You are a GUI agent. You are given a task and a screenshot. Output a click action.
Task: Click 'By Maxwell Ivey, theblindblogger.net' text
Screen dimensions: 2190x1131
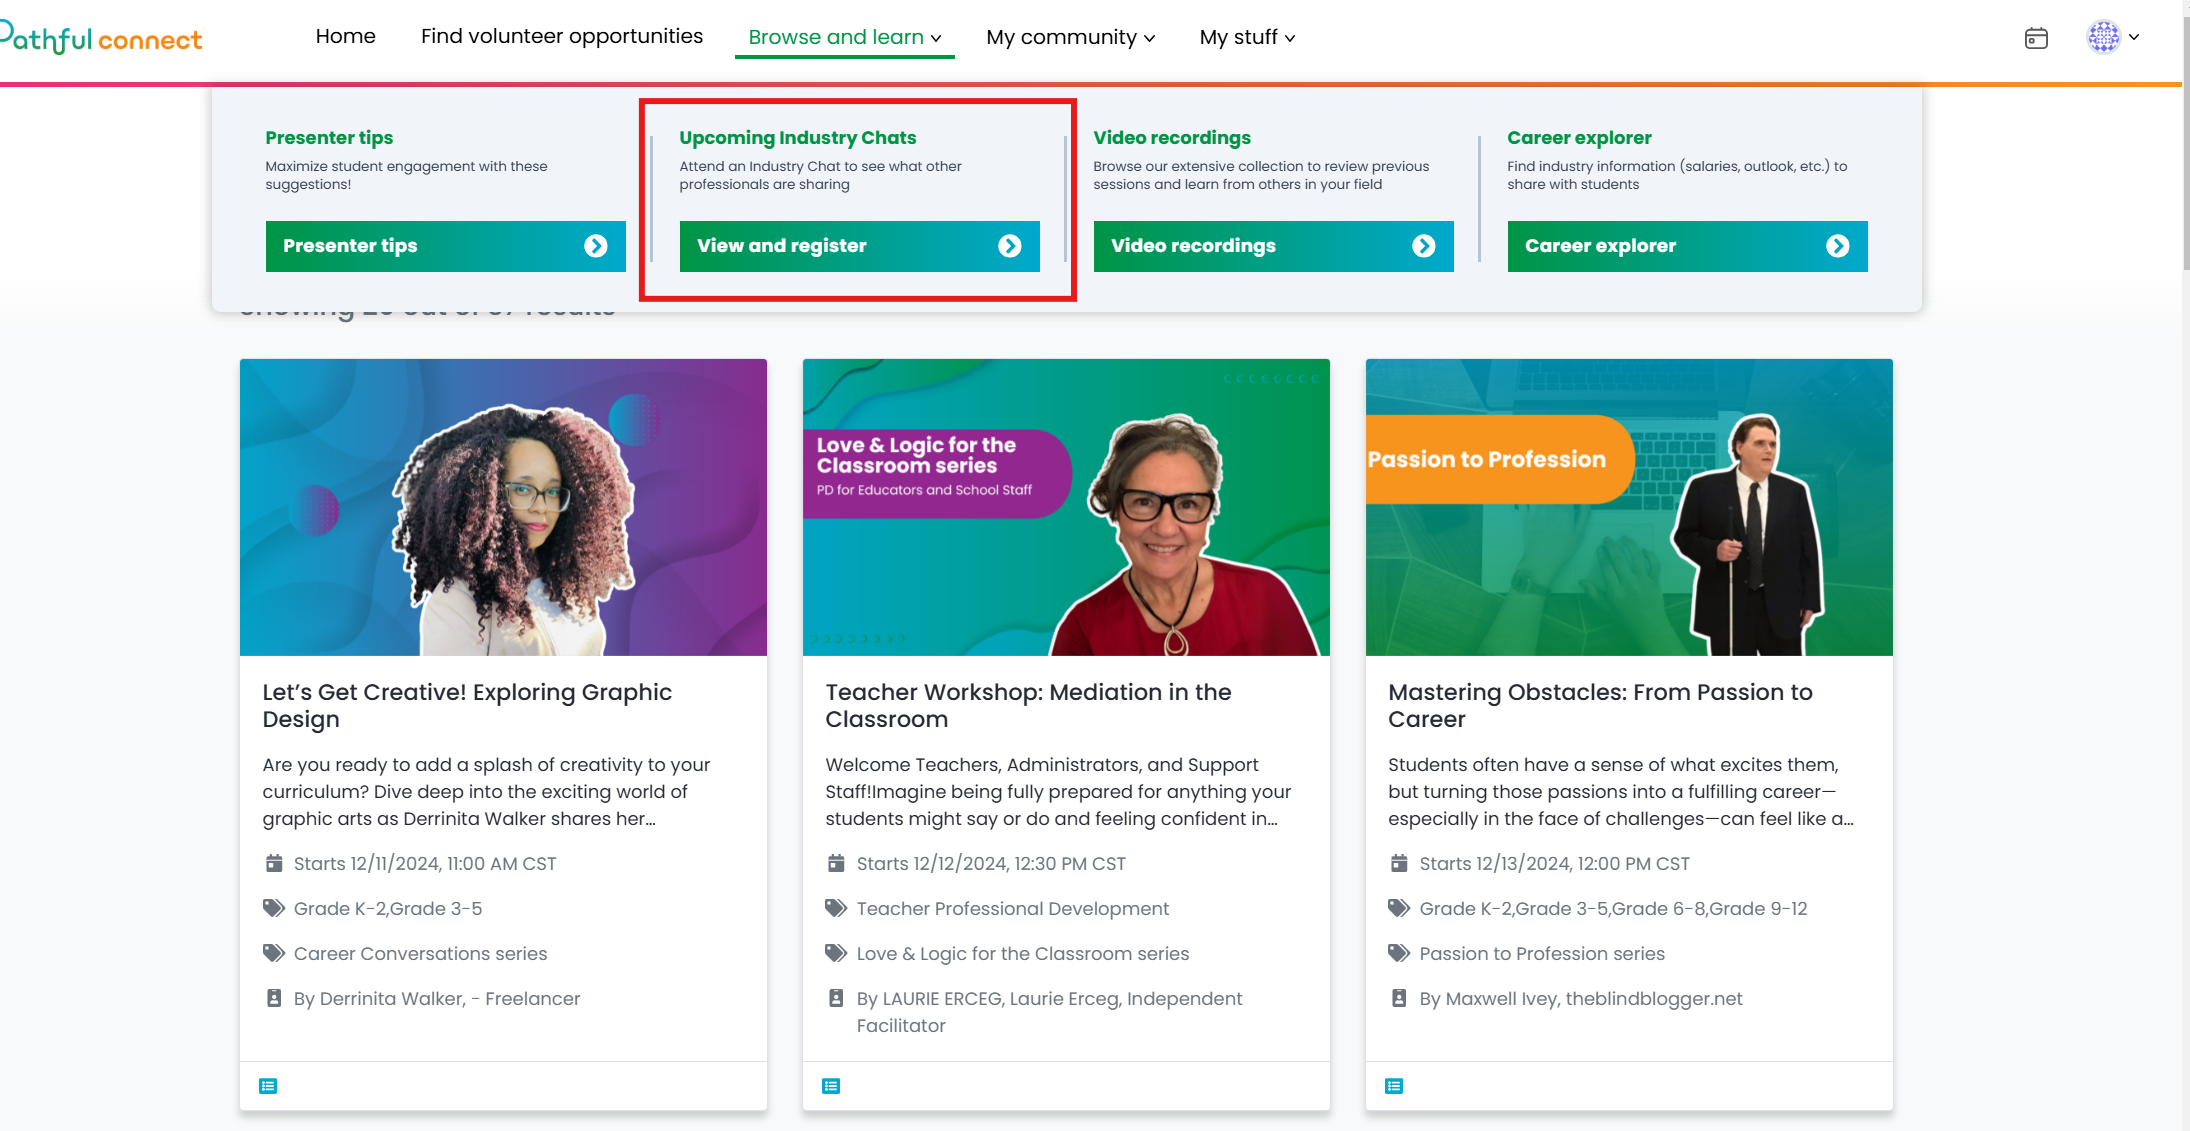coord(1581,998)
